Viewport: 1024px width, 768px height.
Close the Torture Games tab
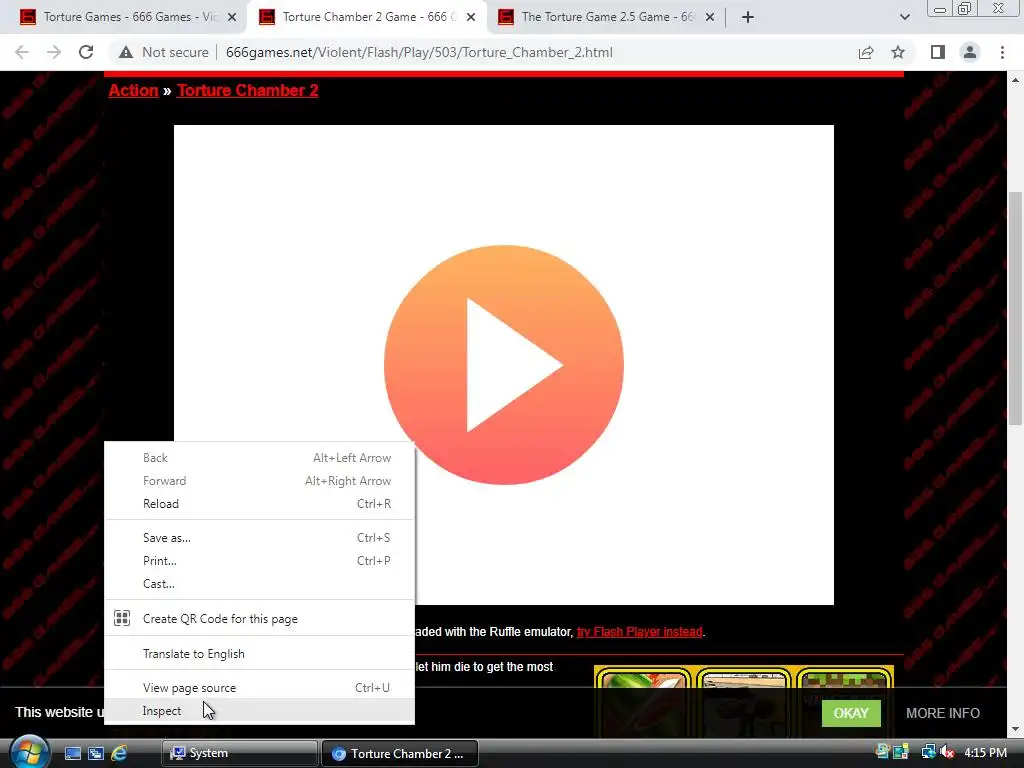point(232,17)
